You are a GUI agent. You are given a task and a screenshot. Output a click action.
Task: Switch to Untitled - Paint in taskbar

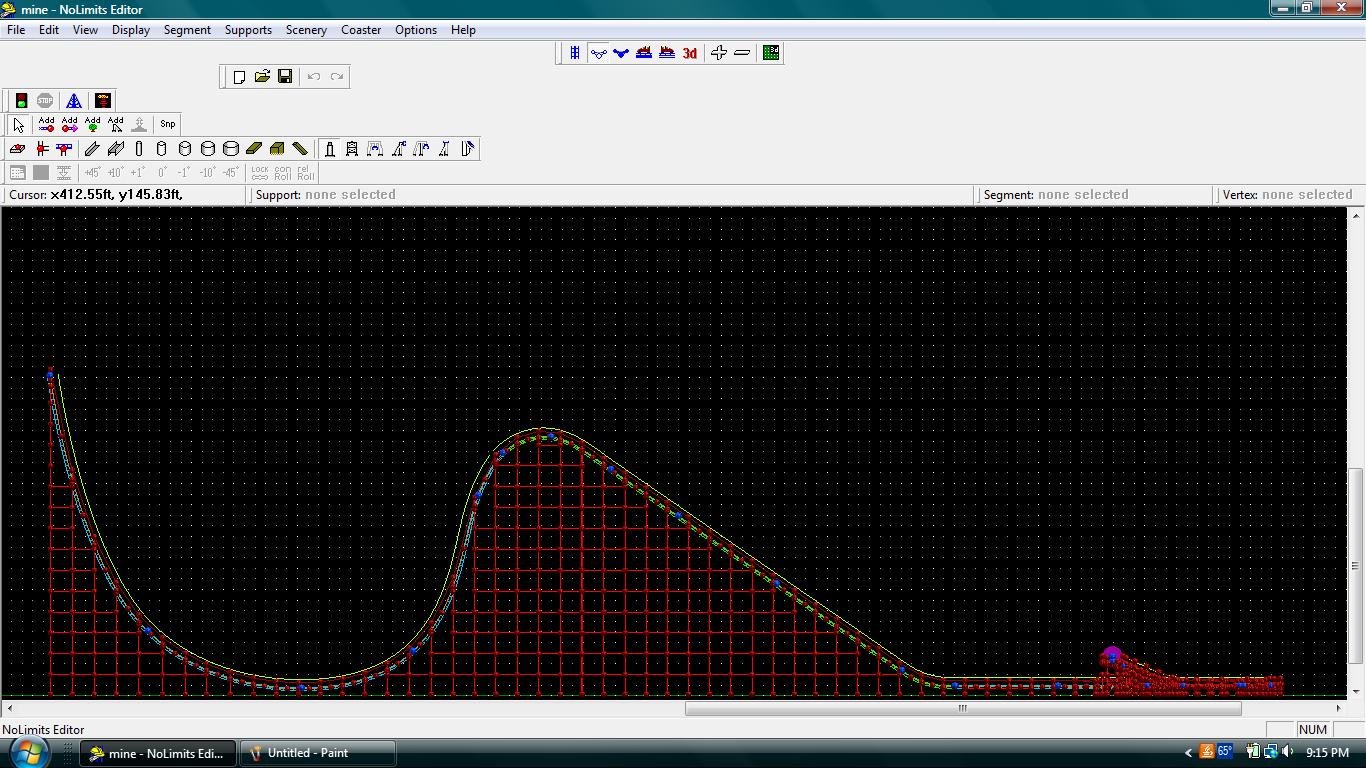pyautogui.click(x=318, y=753)
